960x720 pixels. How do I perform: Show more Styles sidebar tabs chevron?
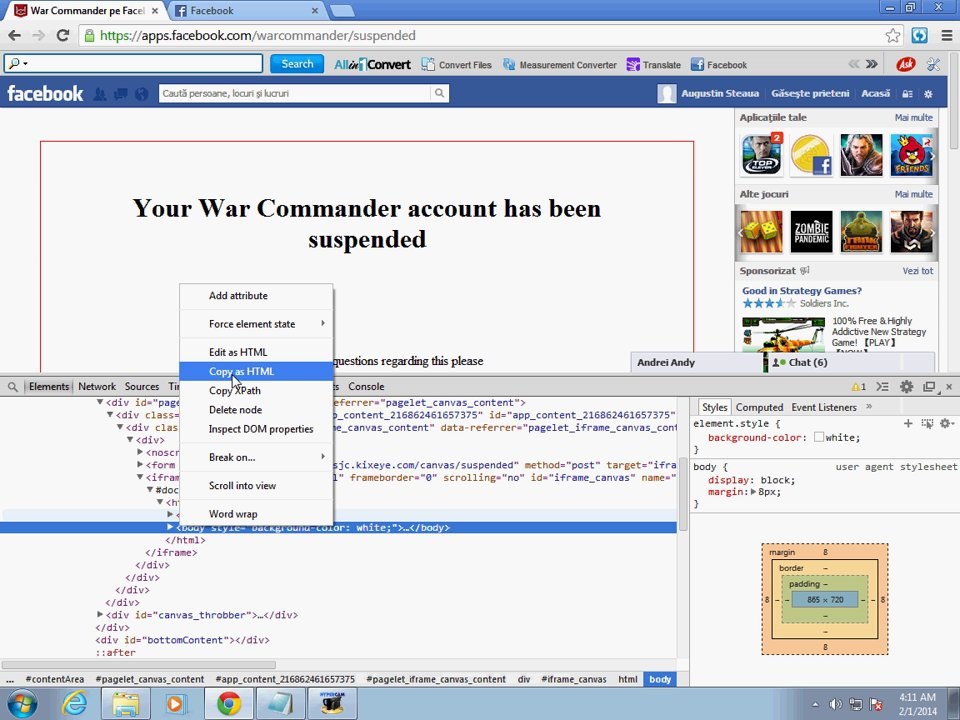click(868, 407)
